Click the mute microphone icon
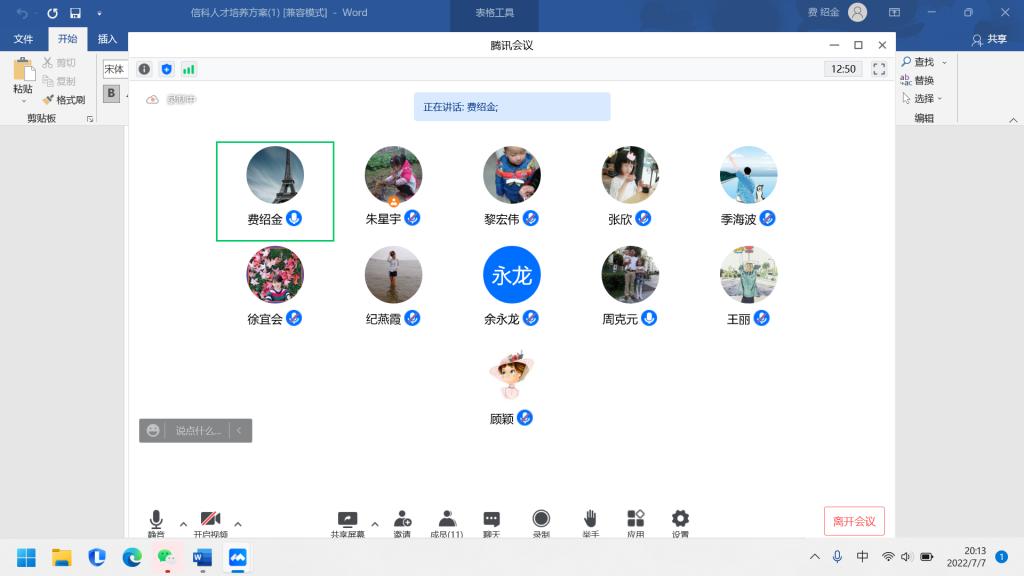This screenshot has height=576, width=1024. [x=156, y=520]
